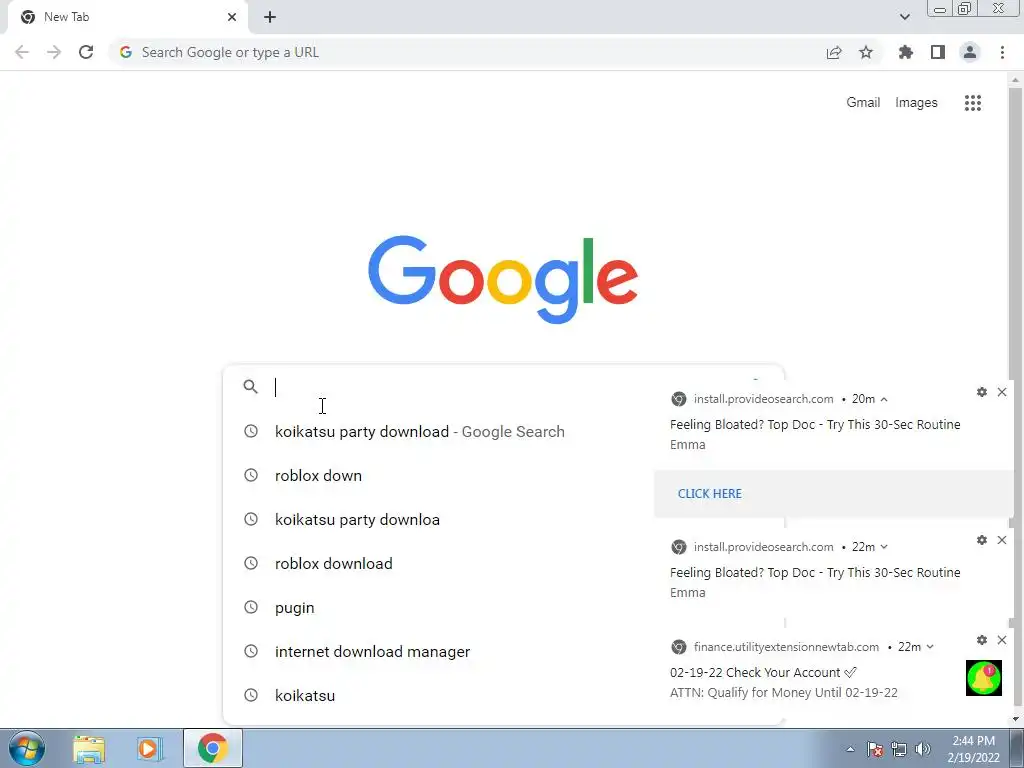Open the Images link
The height and width of the screenshot is (768, 1024).
tap(916, 103)
